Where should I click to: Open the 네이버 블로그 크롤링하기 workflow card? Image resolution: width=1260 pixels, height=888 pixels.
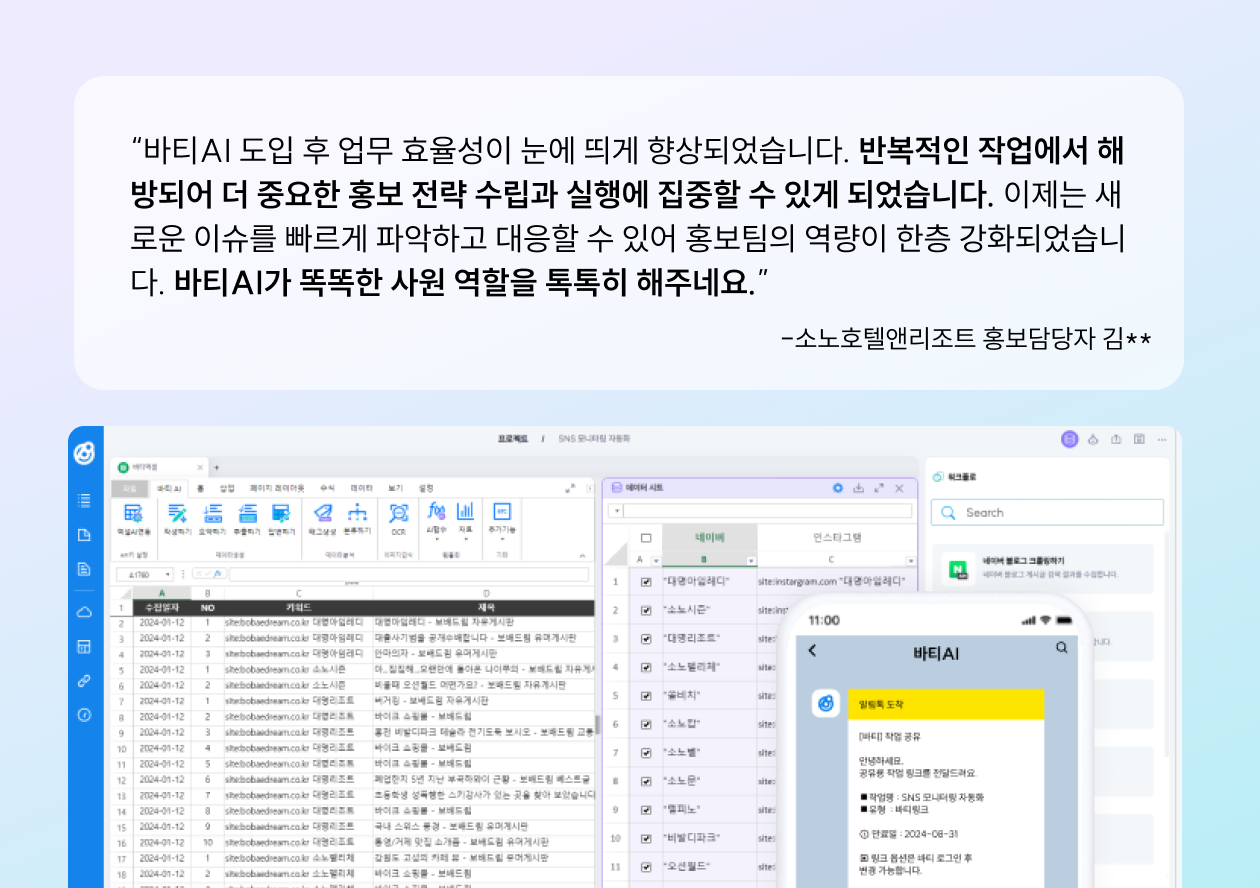pos(1043,570)
